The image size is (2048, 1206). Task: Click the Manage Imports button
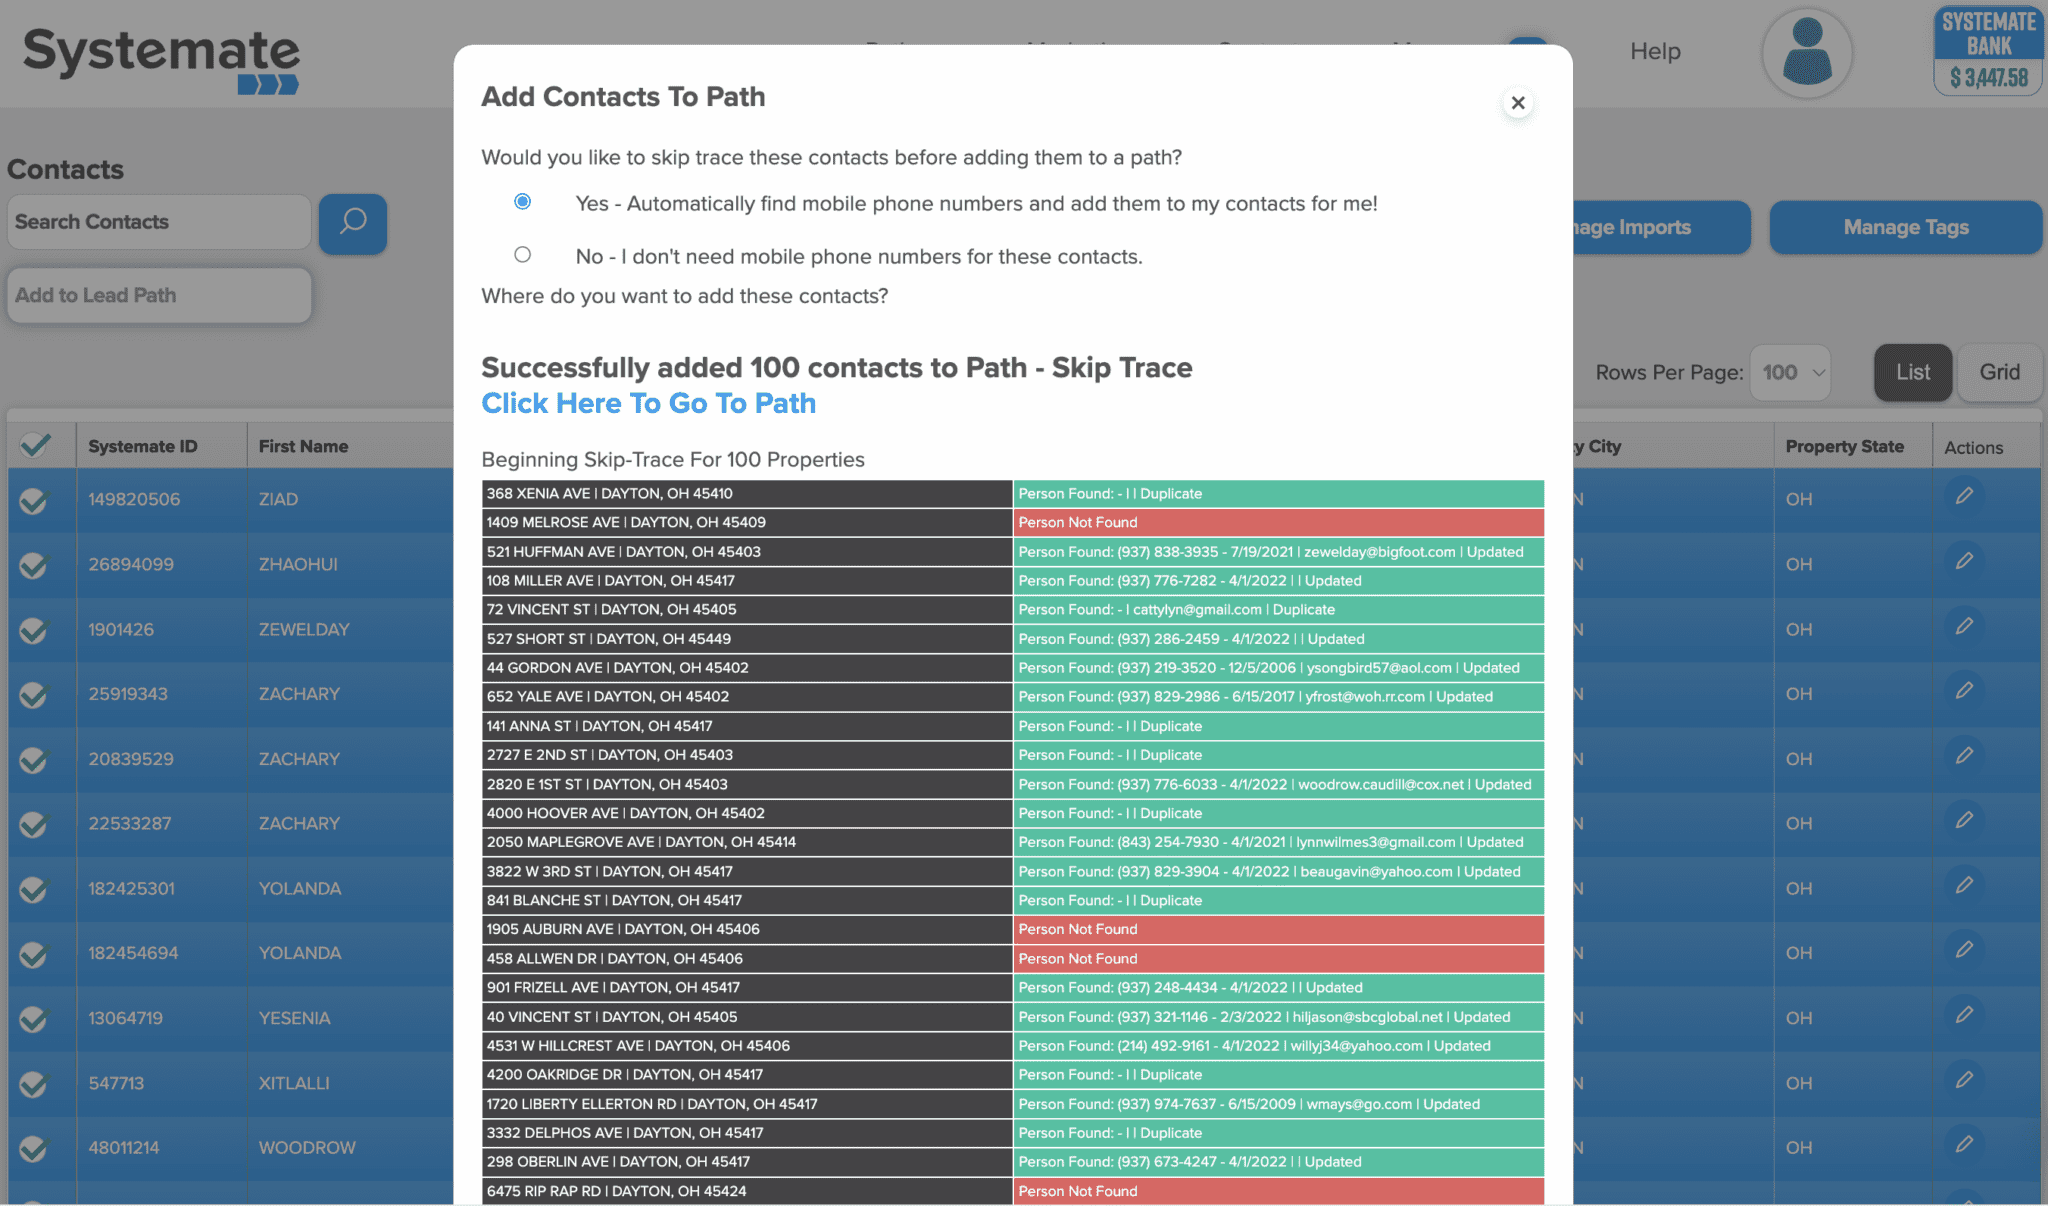click(x=1661, y=227)
